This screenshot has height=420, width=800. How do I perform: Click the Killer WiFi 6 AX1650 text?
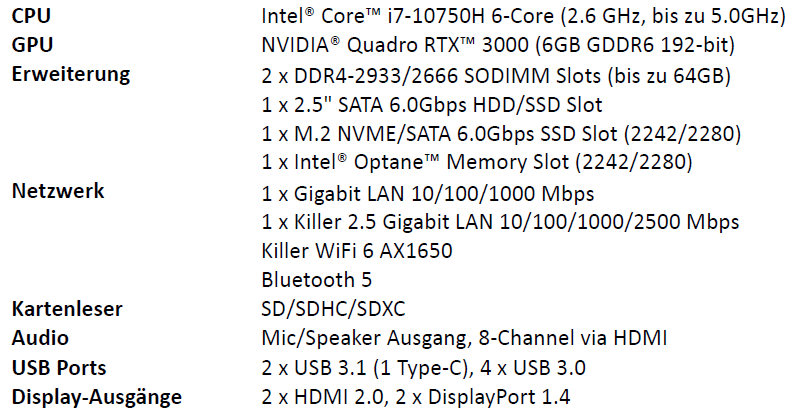[x=357, y=251]
